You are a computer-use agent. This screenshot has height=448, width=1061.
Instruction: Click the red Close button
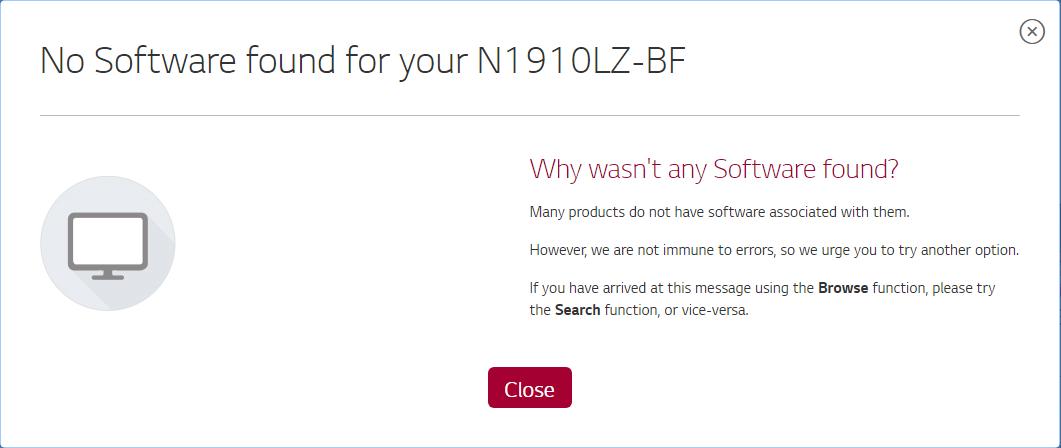[x=530, y=388]
